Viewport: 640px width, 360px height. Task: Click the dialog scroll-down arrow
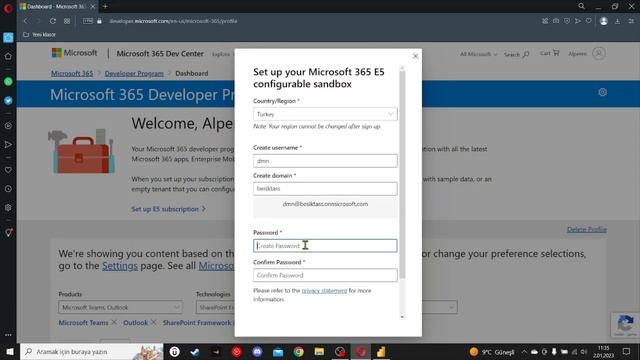click(402, 317)
